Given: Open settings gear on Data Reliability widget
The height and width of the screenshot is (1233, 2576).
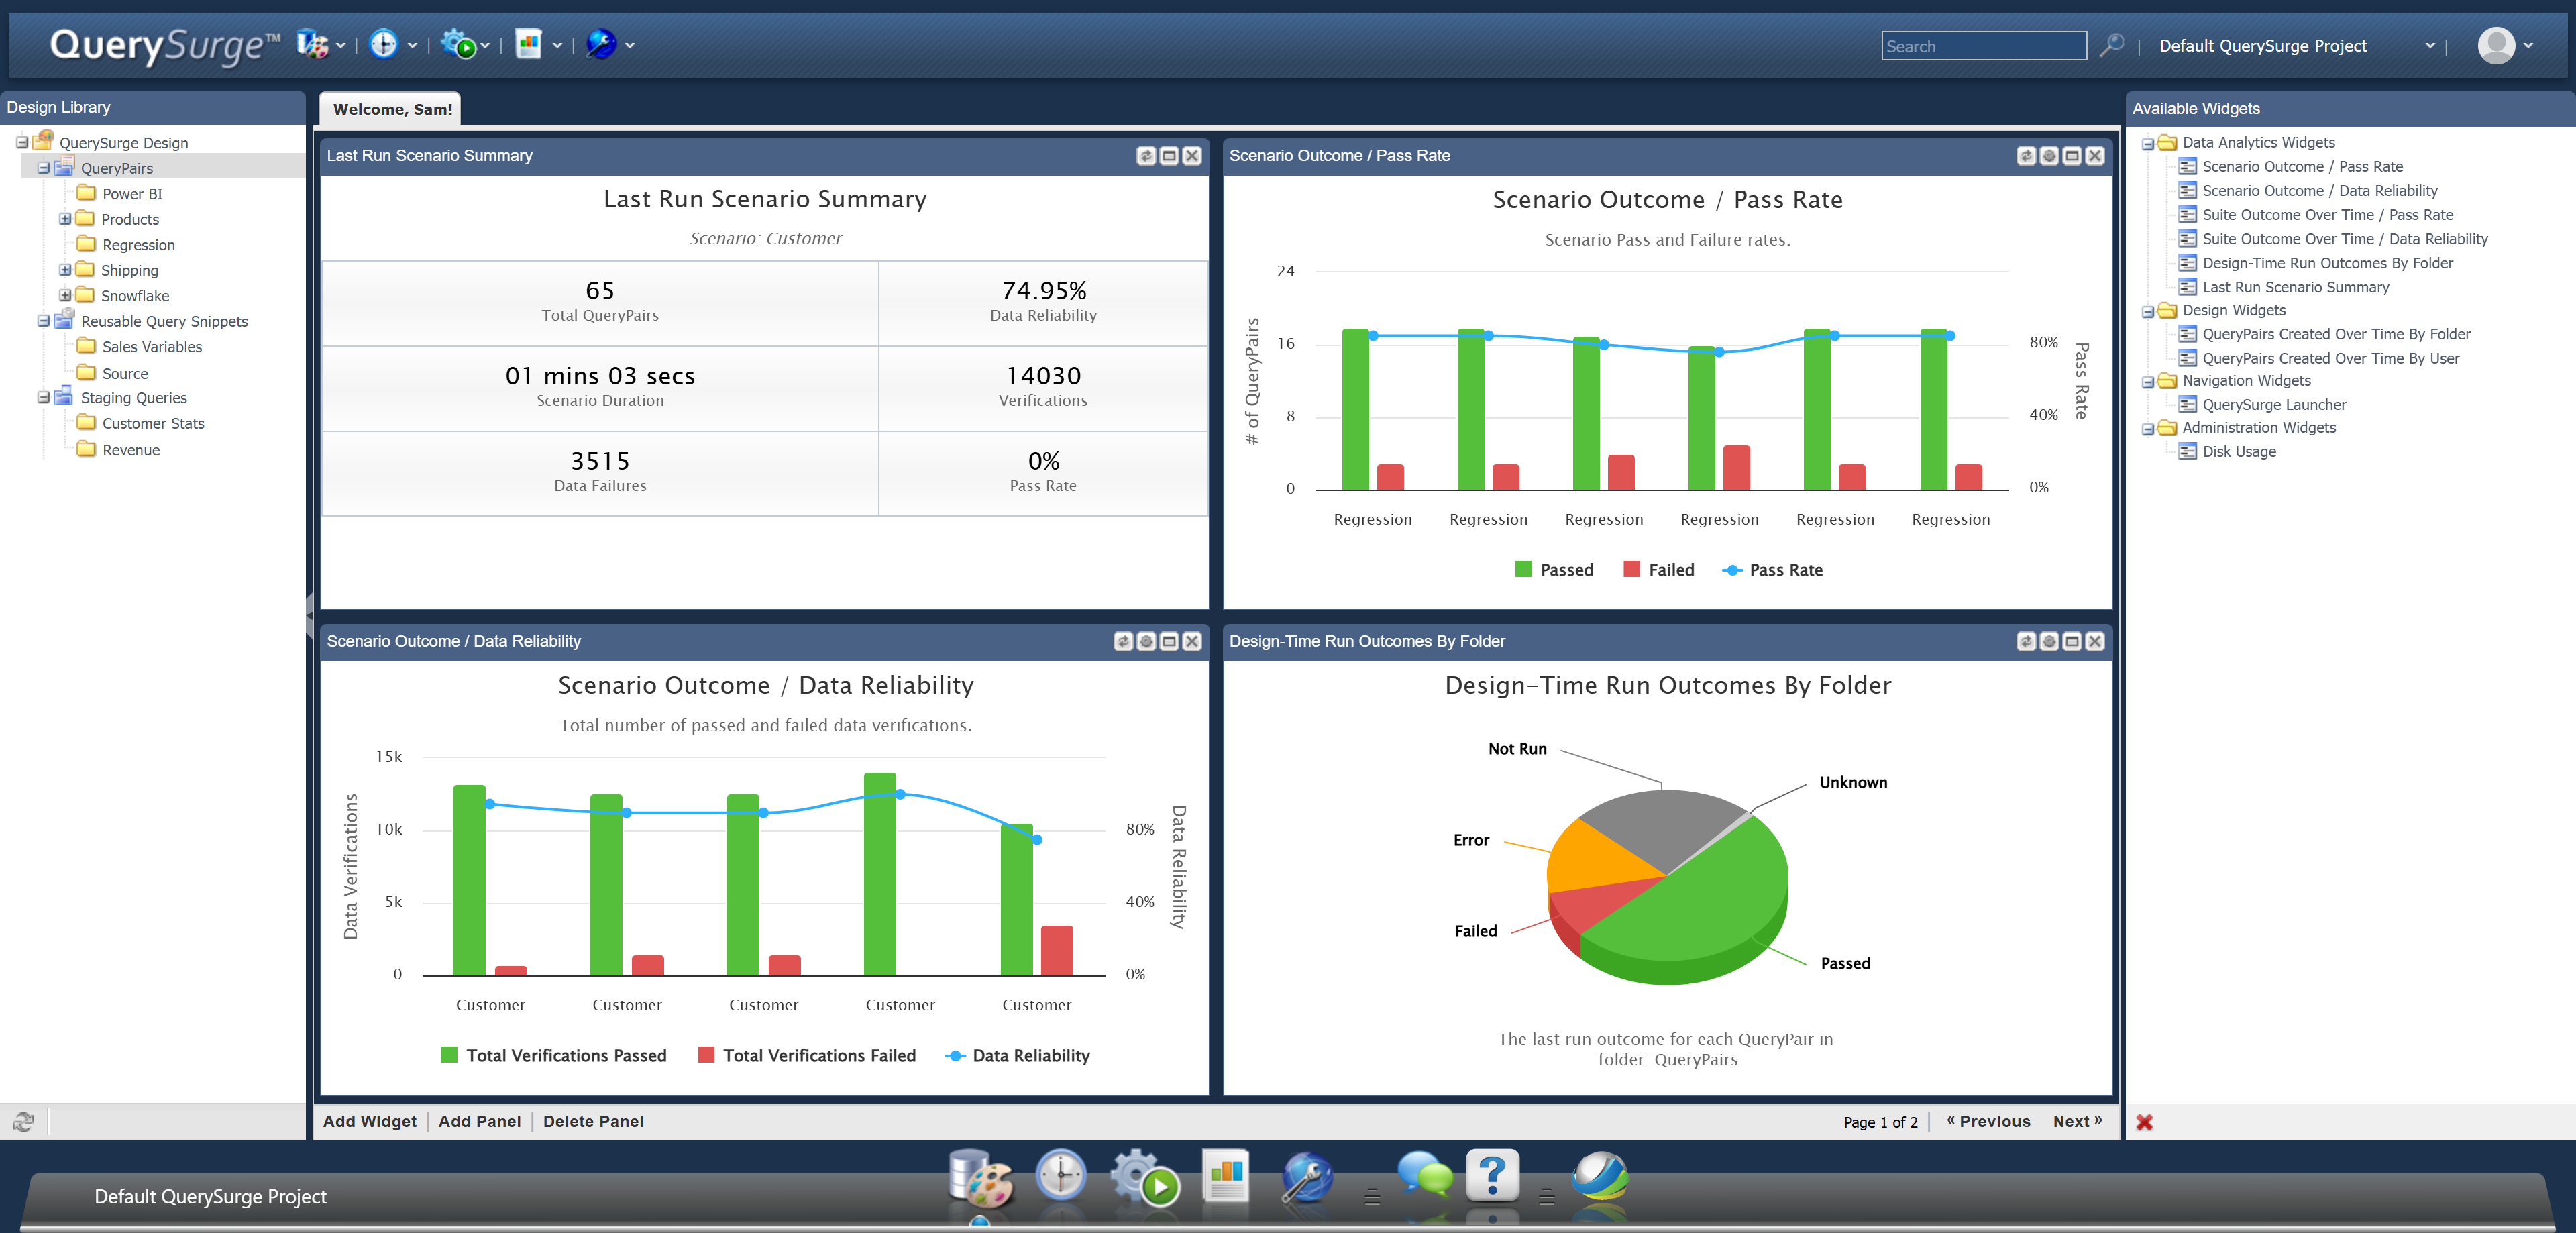Looking at the screenshot, I should pos(1146,642).
